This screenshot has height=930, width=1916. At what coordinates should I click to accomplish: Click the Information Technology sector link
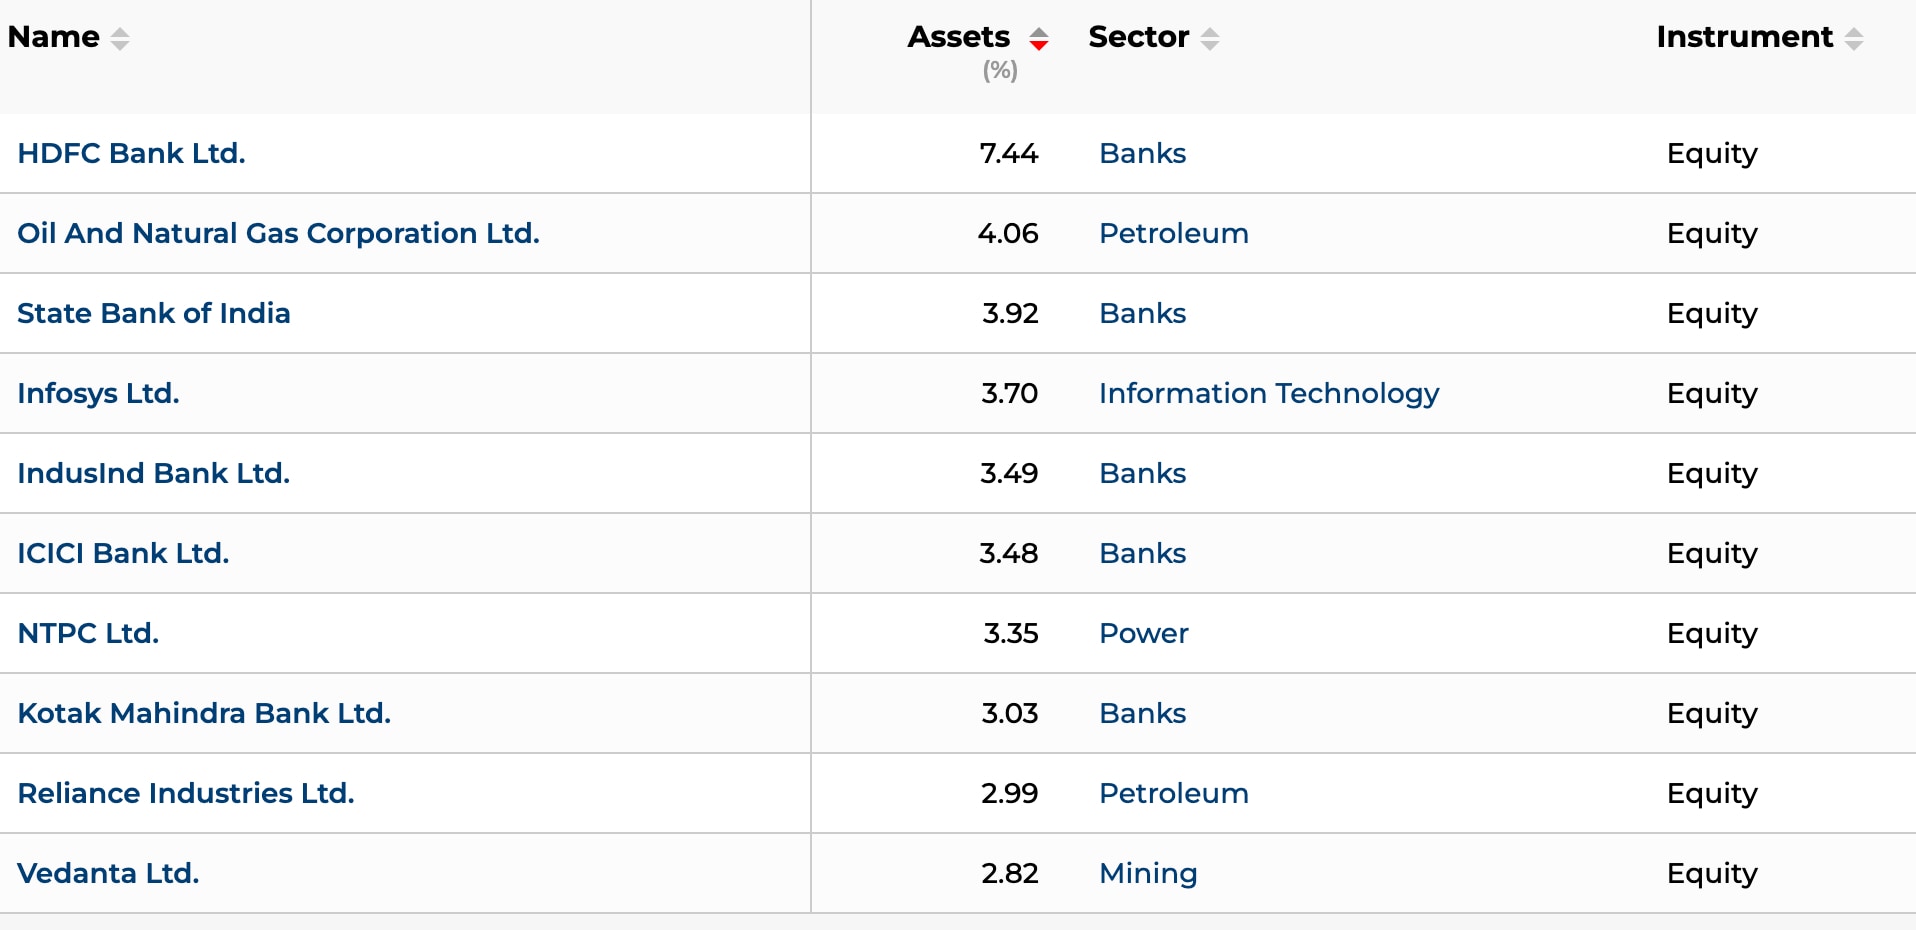pos(1269,393)
